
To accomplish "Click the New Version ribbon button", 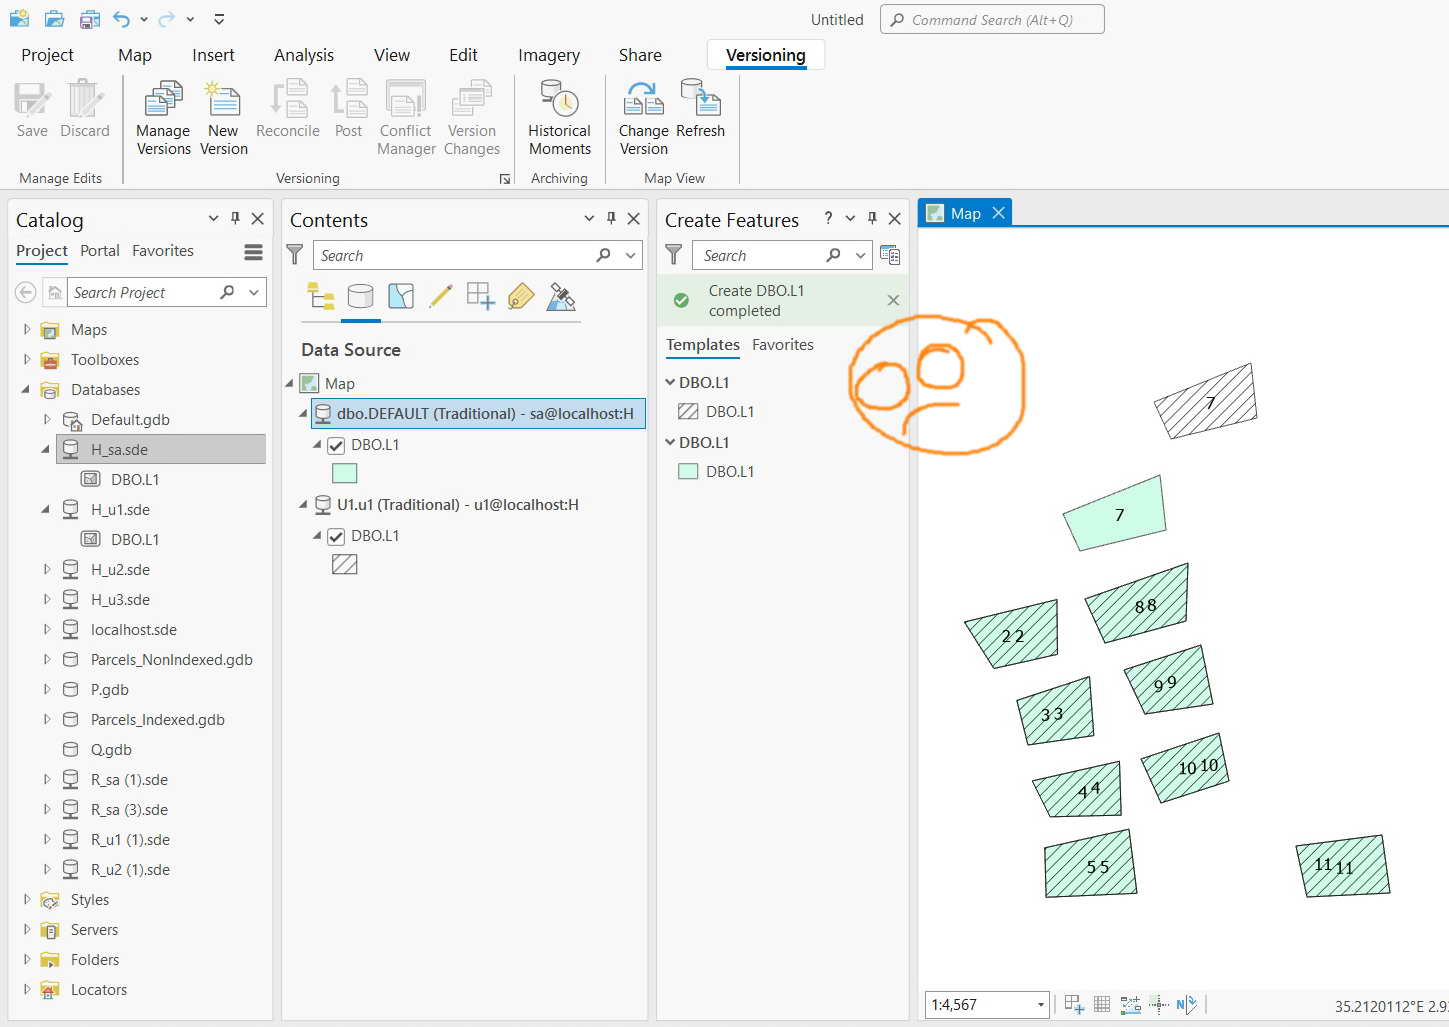I will (x=223, y=118).
